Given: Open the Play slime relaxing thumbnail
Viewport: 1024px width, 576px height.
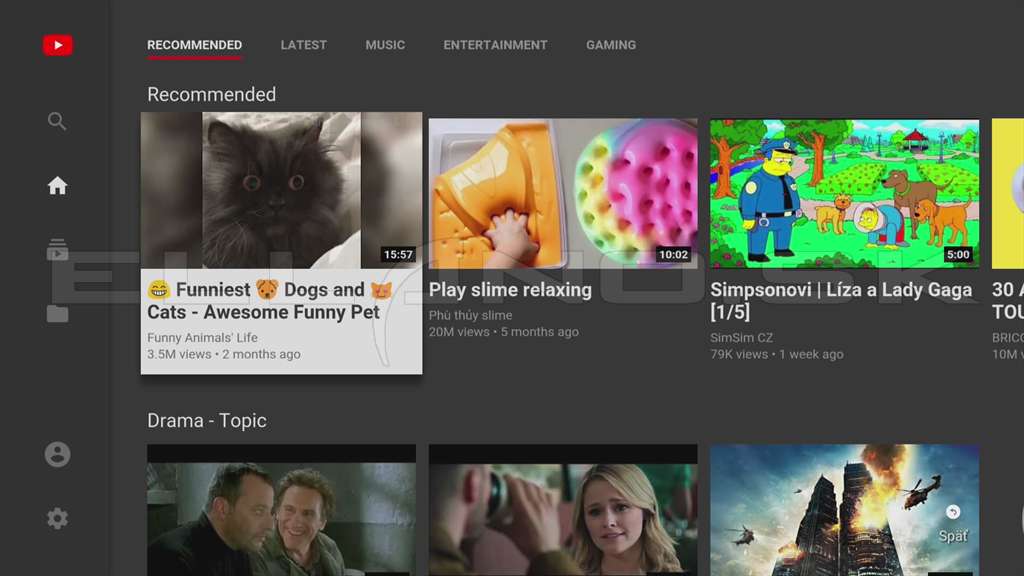Looking at the screenshot, I should (563, 193).
